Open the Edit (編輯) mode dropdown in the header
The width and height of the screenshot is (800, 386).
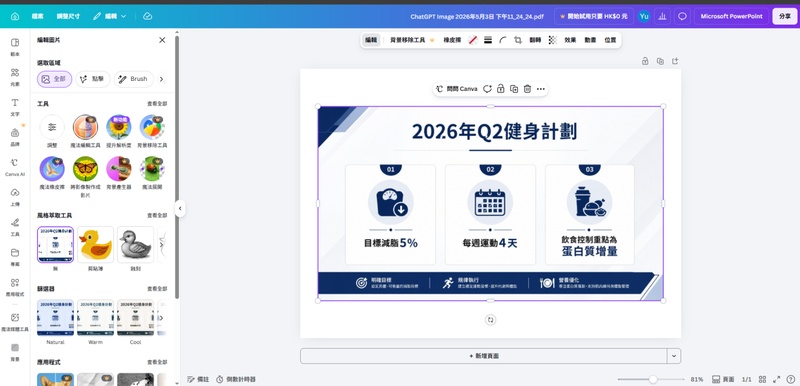(110, 16)
